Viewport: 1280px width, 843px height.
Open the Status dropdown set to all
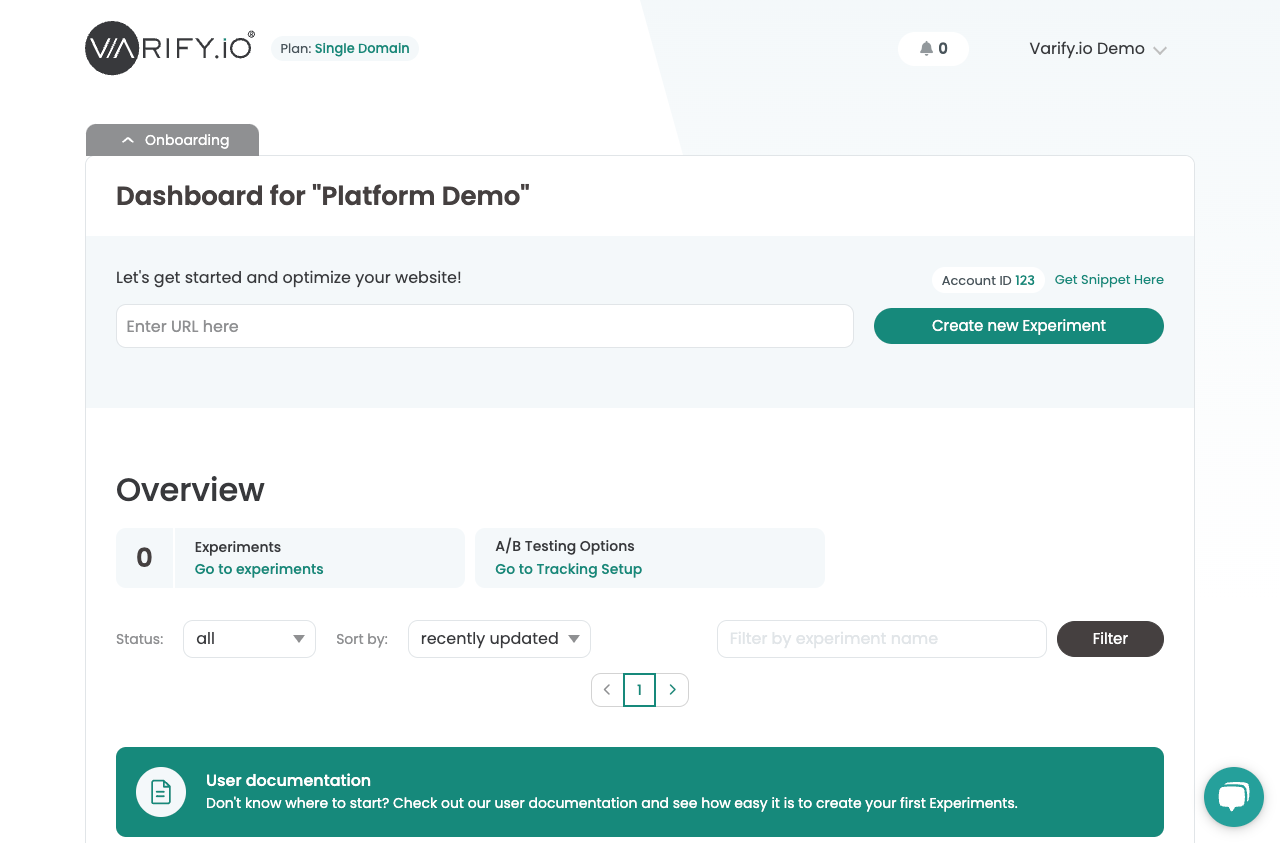[249, 639]
